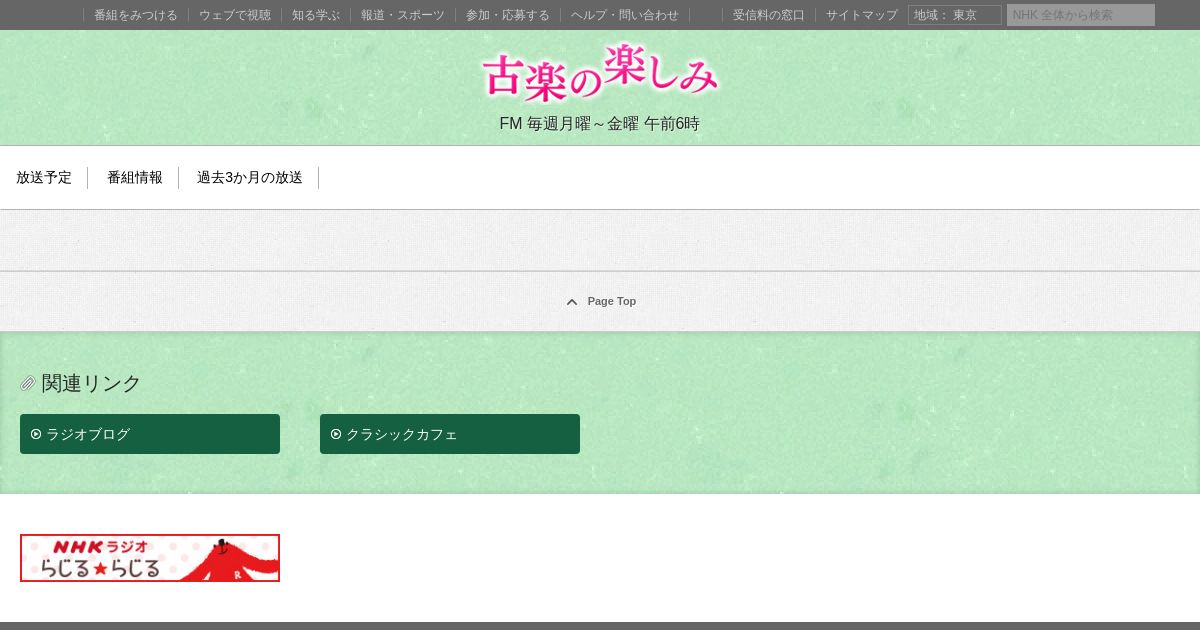Follow the 受信料の窓口 link
1200x630 pixels.
[x=769, y=15]
